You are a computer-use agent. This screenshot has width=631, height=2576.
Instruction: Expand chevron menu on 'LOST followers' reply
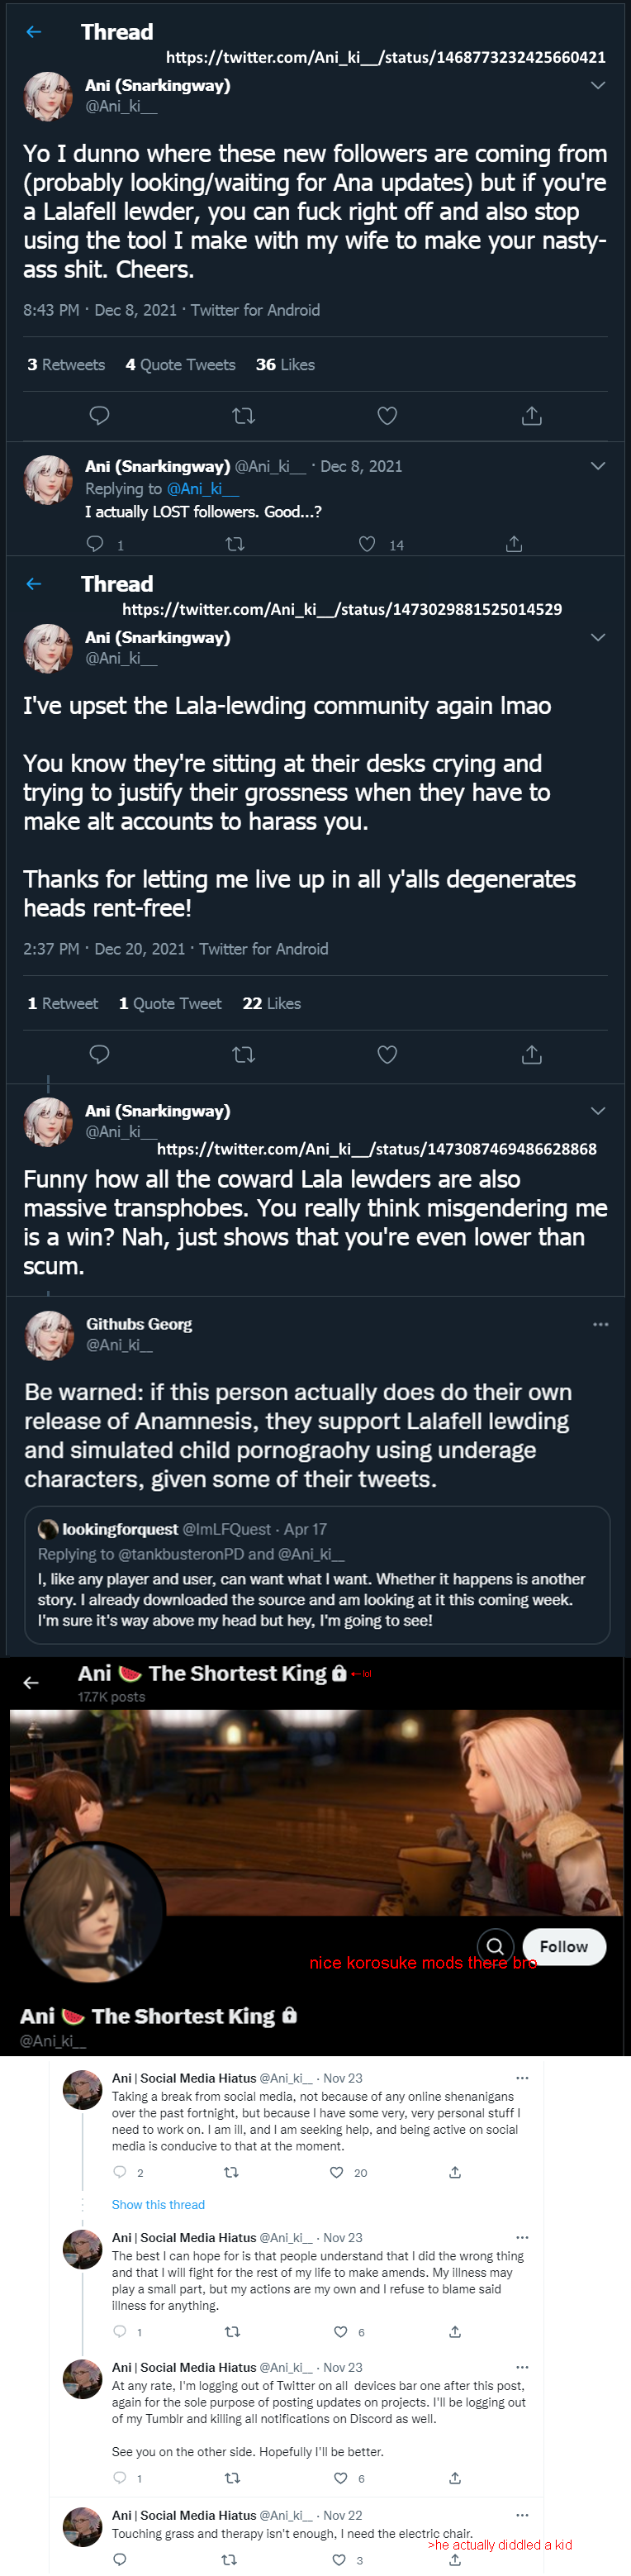point(598,466)
